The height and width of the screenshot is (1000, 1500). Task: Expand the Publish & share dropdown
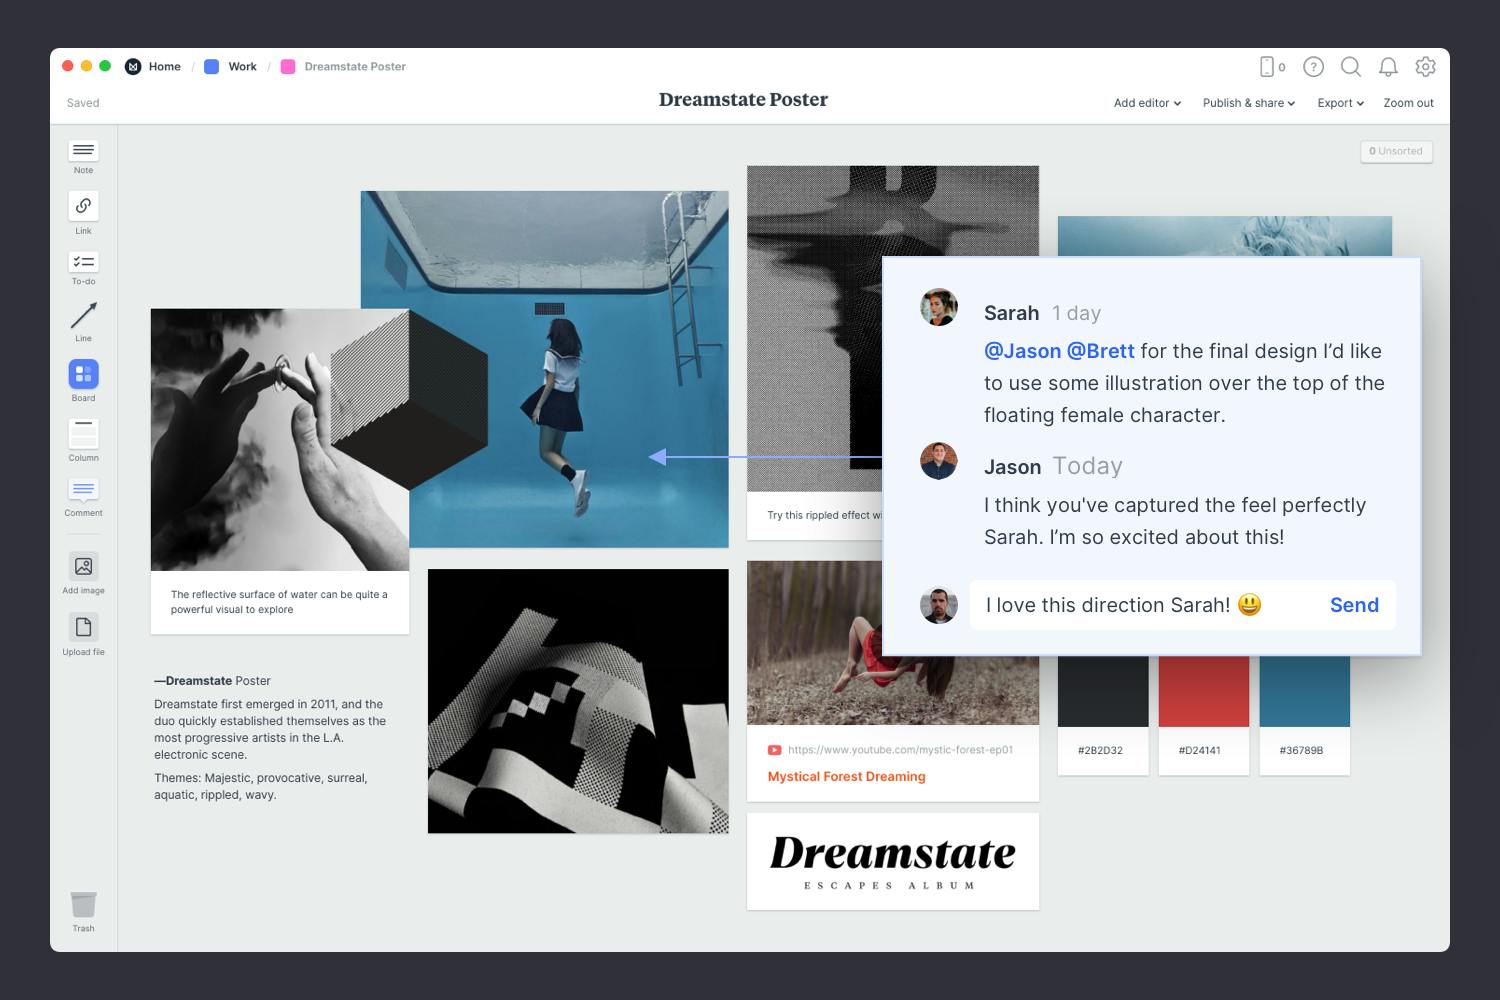click(x=1248, y=103)
